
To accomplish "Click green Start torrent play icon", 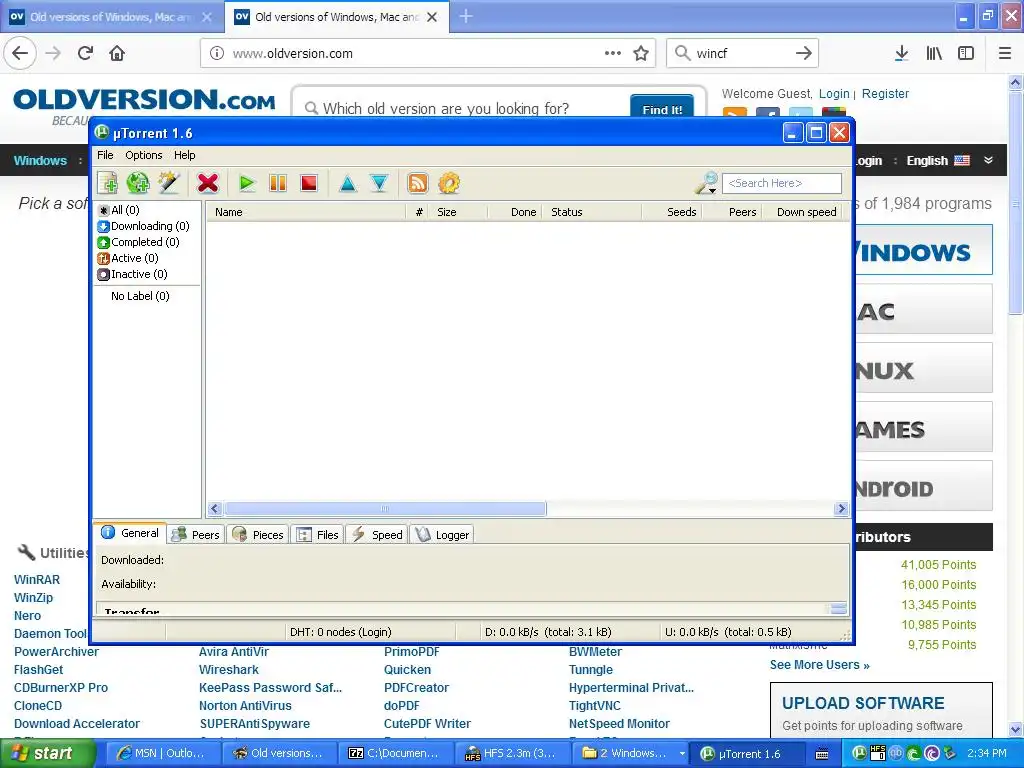I will 247,184.
